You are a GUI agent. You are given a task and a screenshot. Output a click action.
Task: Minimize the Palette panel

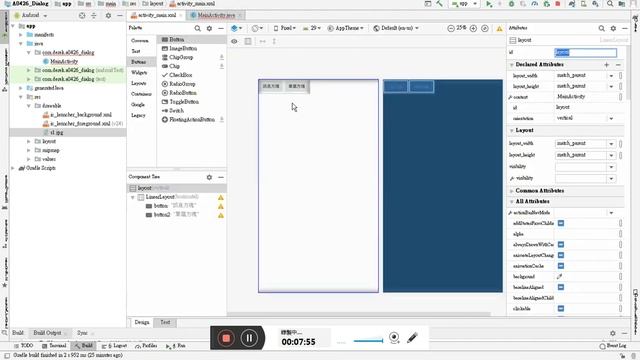point(221,28)
